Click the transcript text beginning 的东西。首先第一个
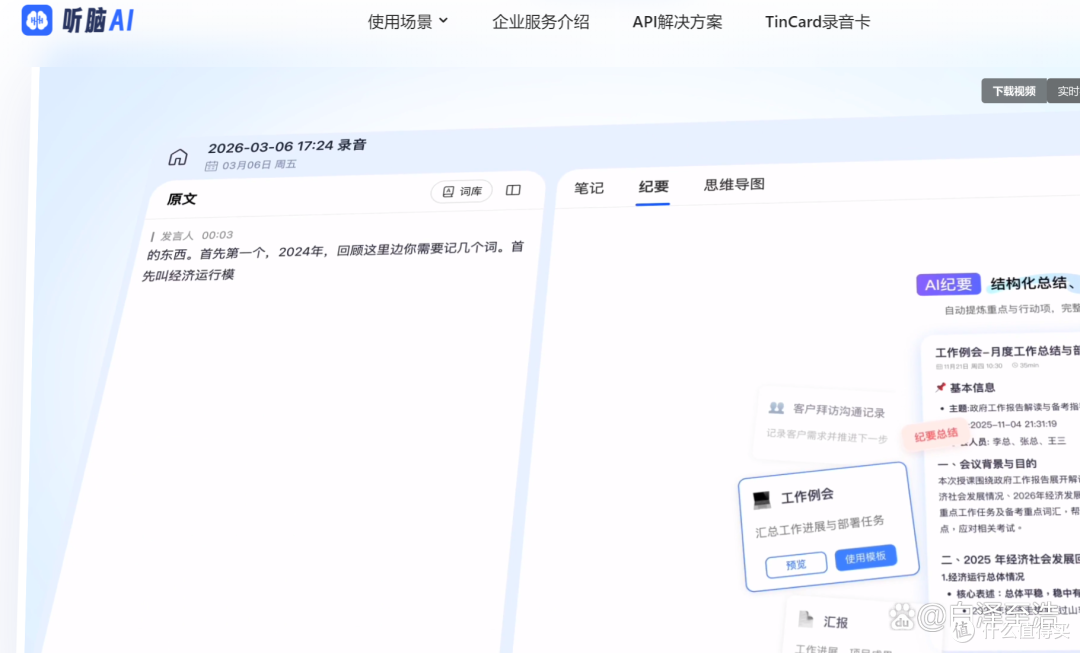 click(x=333, y=260)
